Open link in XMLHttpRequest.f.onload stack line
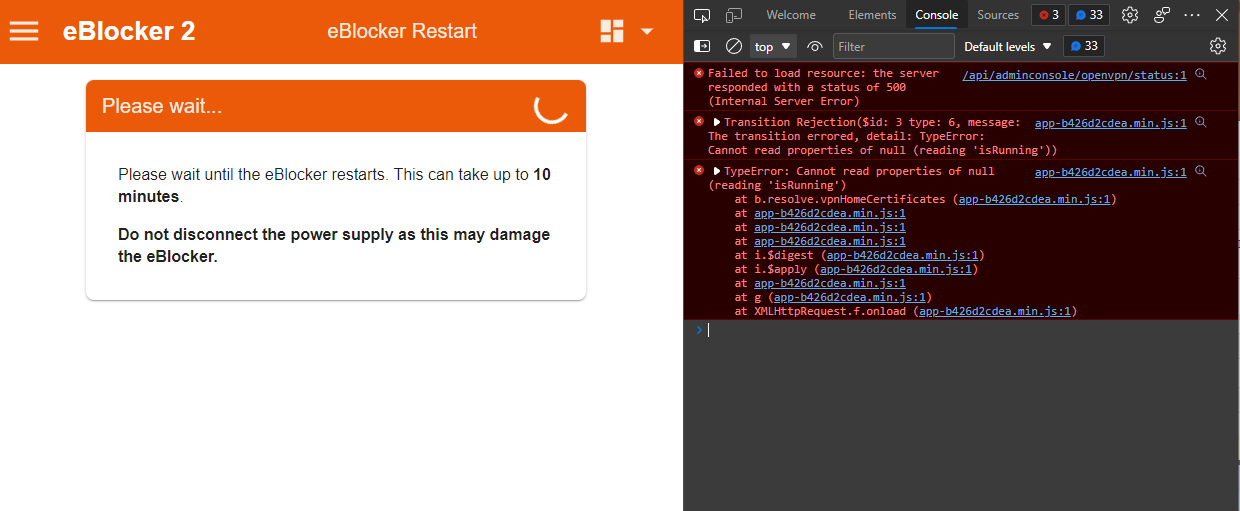The width and height of the screenshot is (1240, 511). (x=995, y=311)
